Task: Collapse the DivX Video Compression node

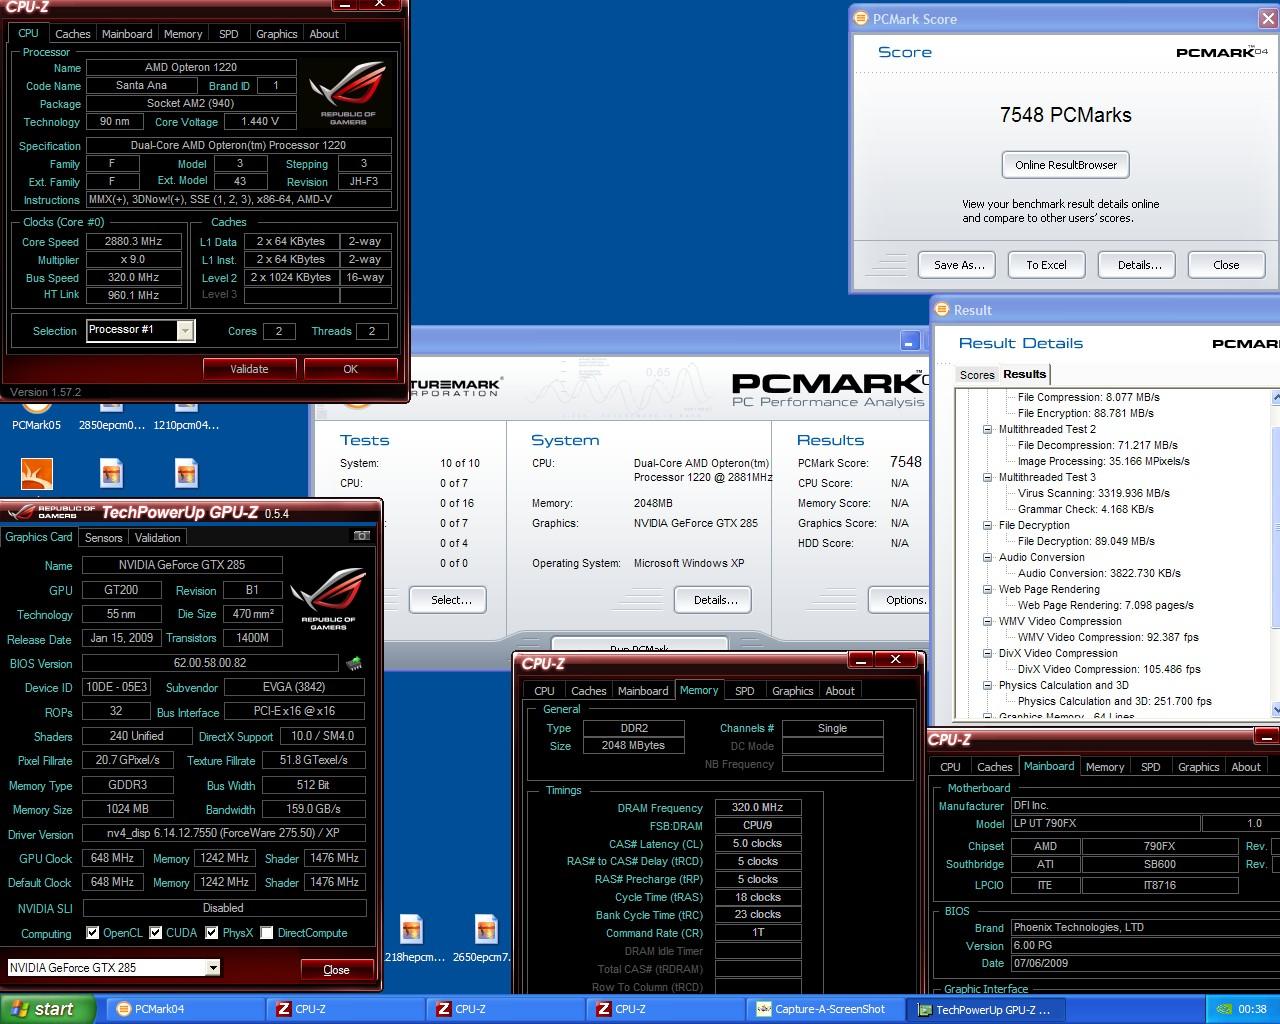Action: pyautogui.click(x=988, y=653)
